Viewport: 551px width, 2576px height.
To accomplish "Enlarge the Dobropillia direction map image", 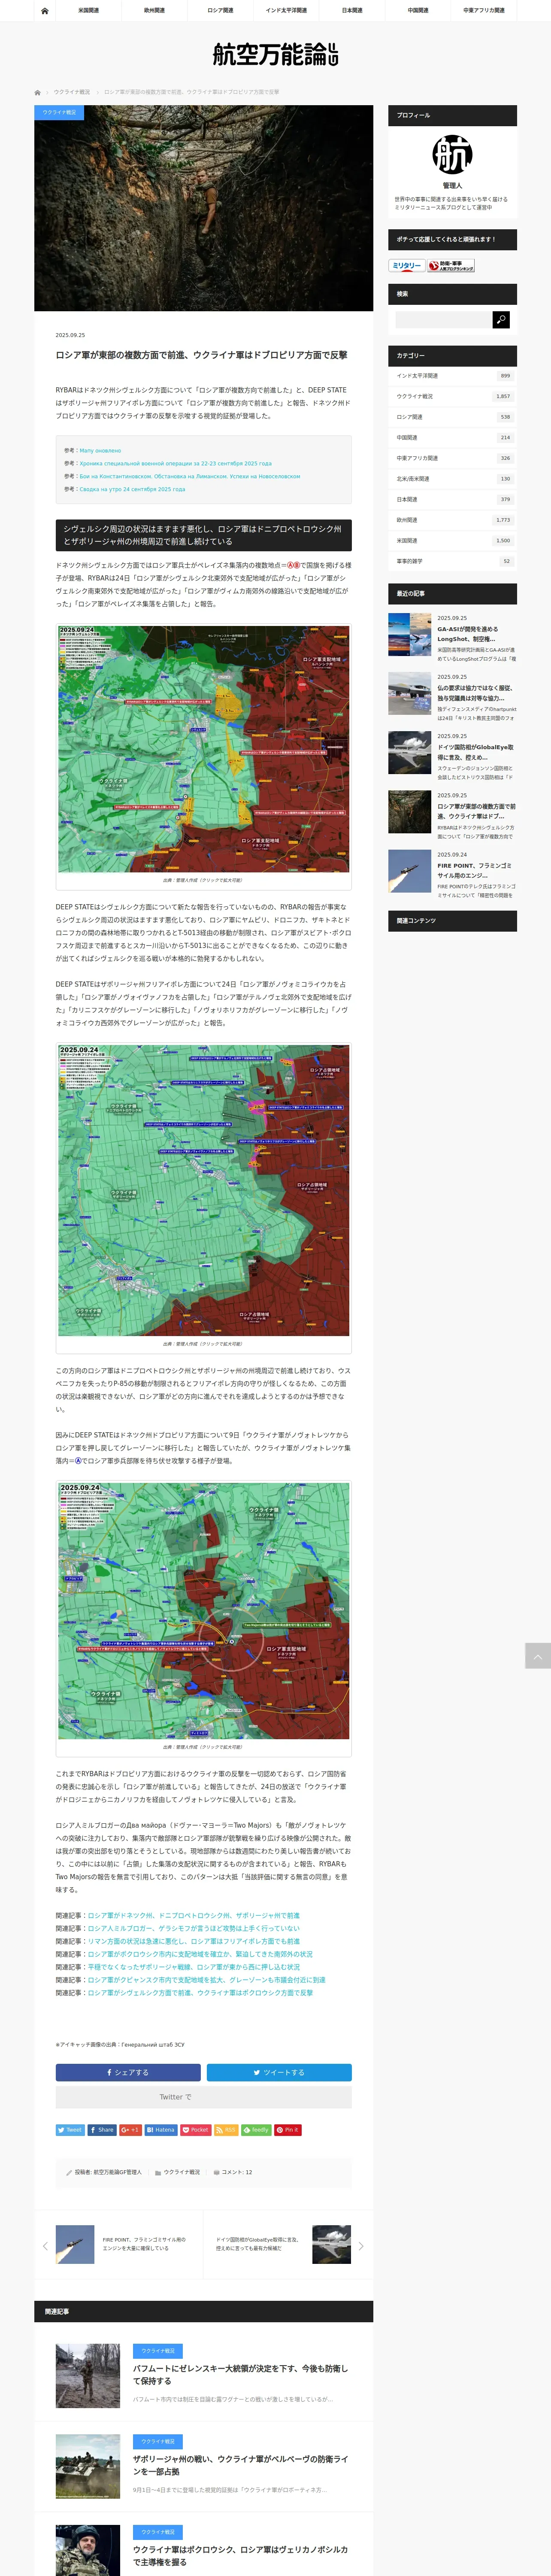I will click(x=204, y=1610).
